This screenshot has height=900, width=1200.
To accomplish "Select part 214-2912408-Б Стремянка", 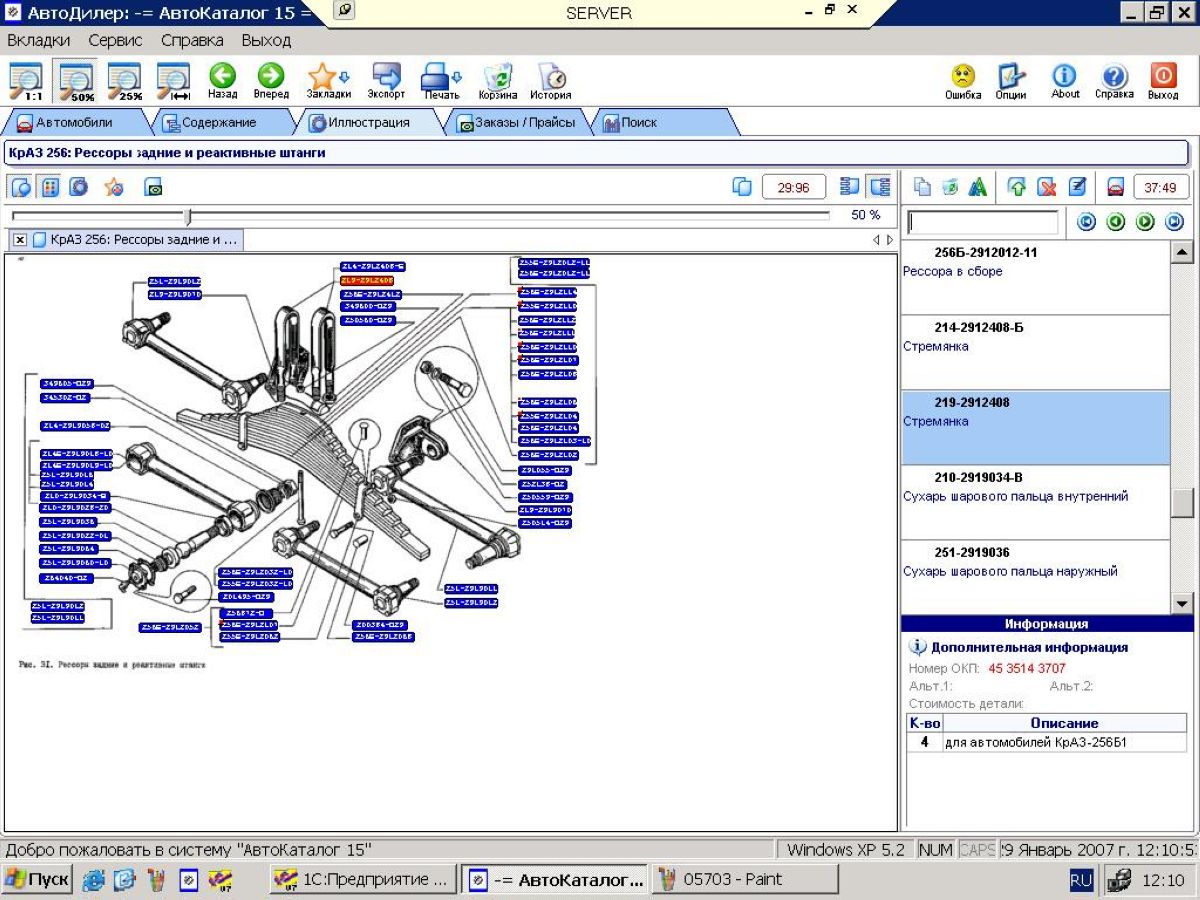I will [1034, 353].
